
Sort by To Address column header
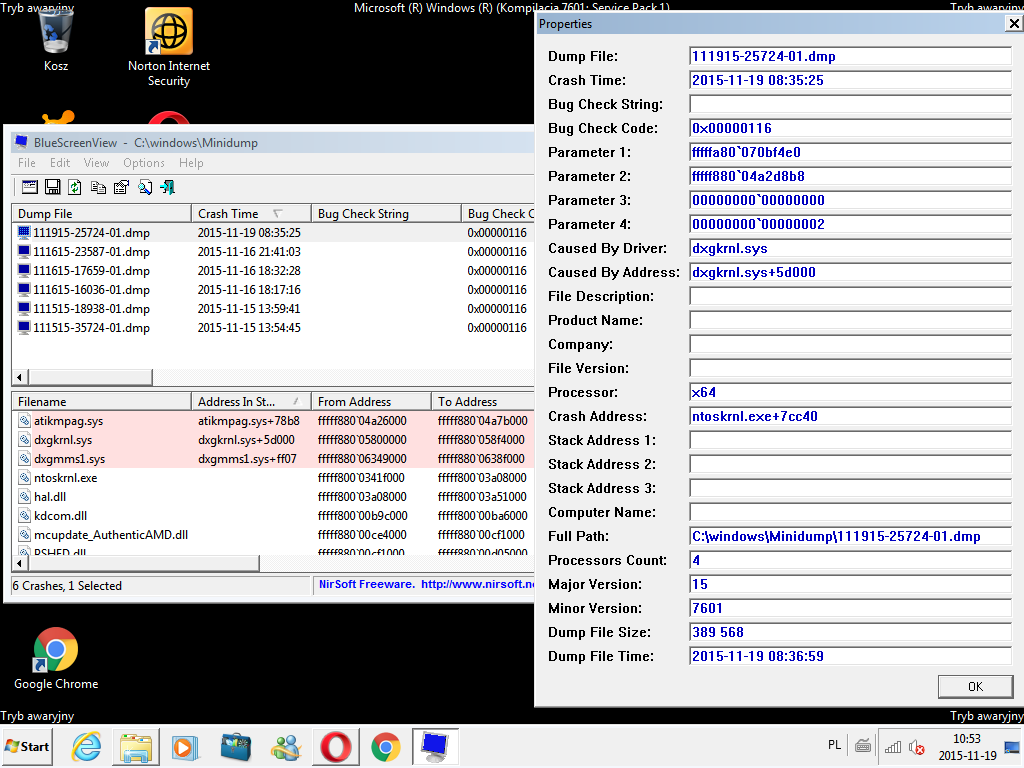[483, 402]
